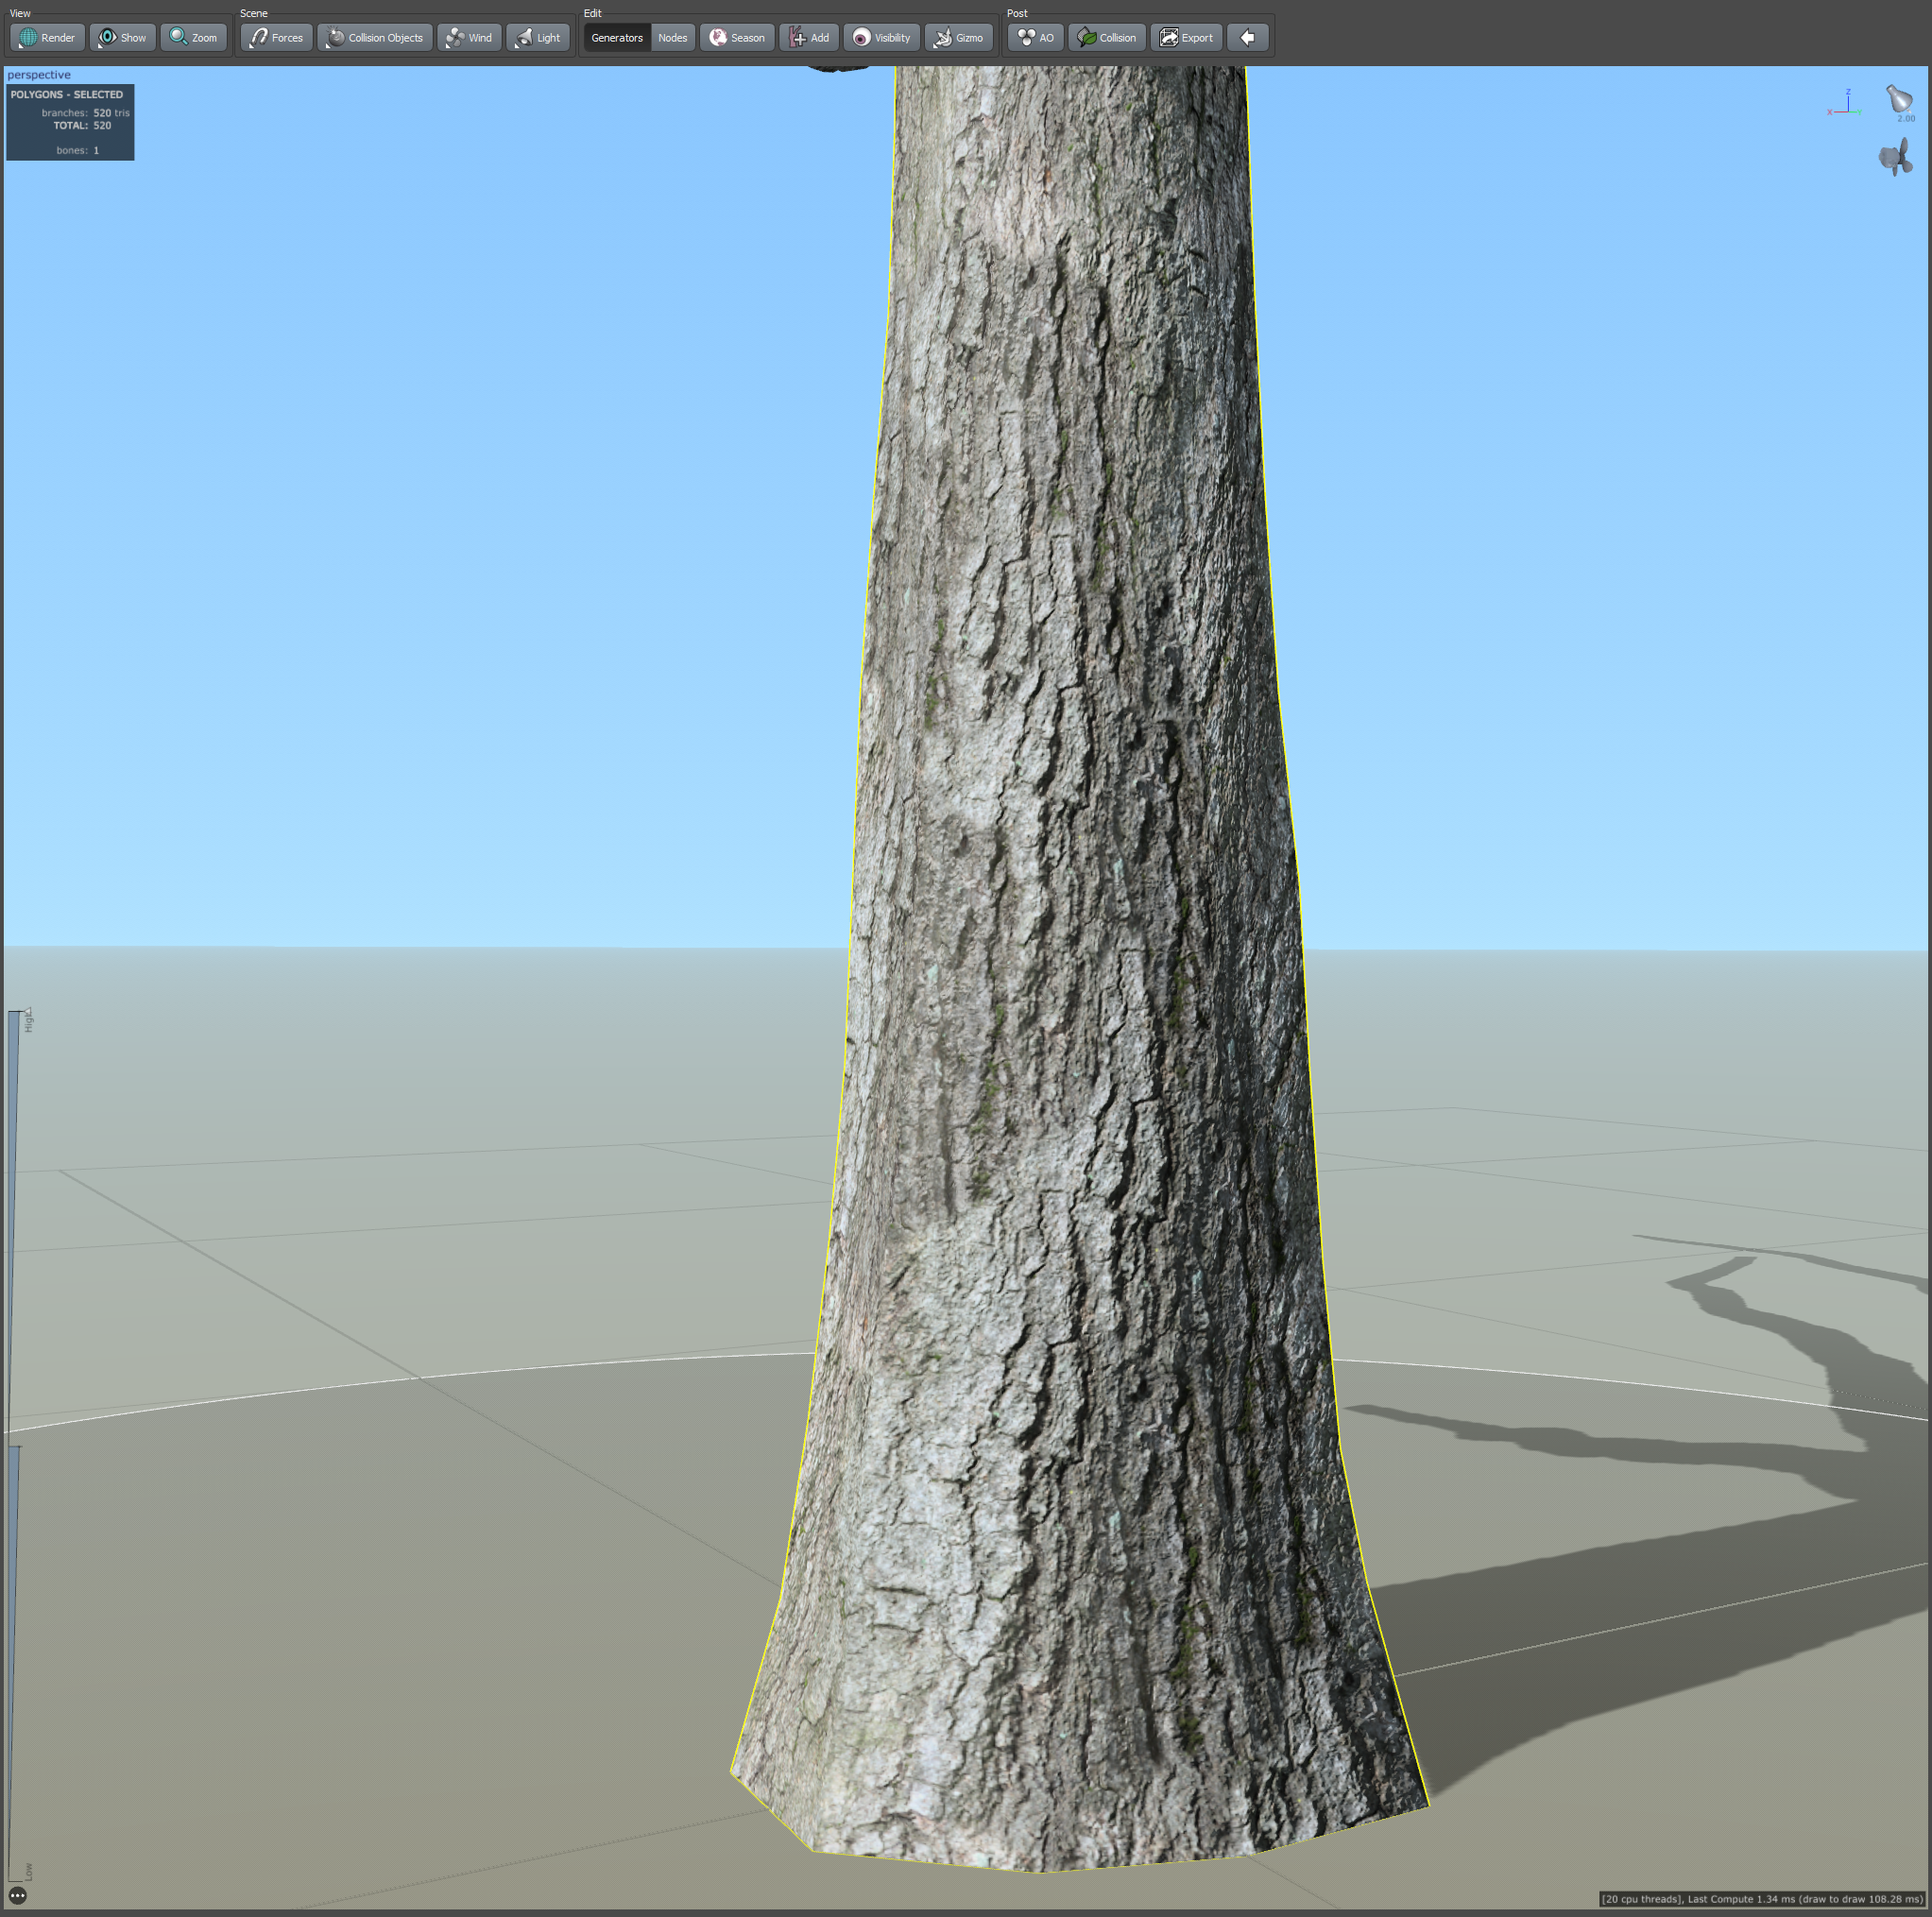The width and height of the screenshot is (1932, 1917).
Task: Click the leaf Collision post button
Action: (x=1106, y=38)
